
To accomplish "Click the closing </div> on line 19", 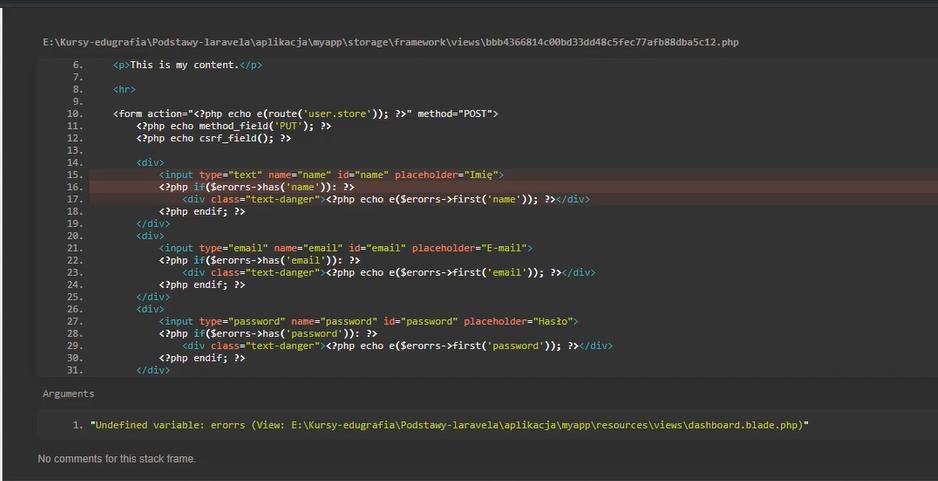I will (x=153, y=224).
